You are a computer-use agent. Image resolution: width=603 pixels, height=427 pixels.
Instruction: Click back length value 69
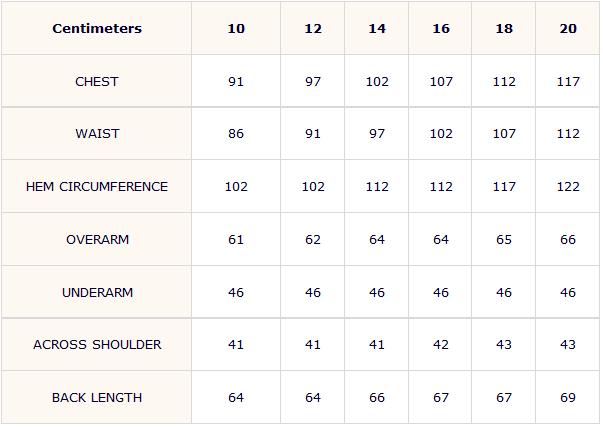[x=568, y=397]
